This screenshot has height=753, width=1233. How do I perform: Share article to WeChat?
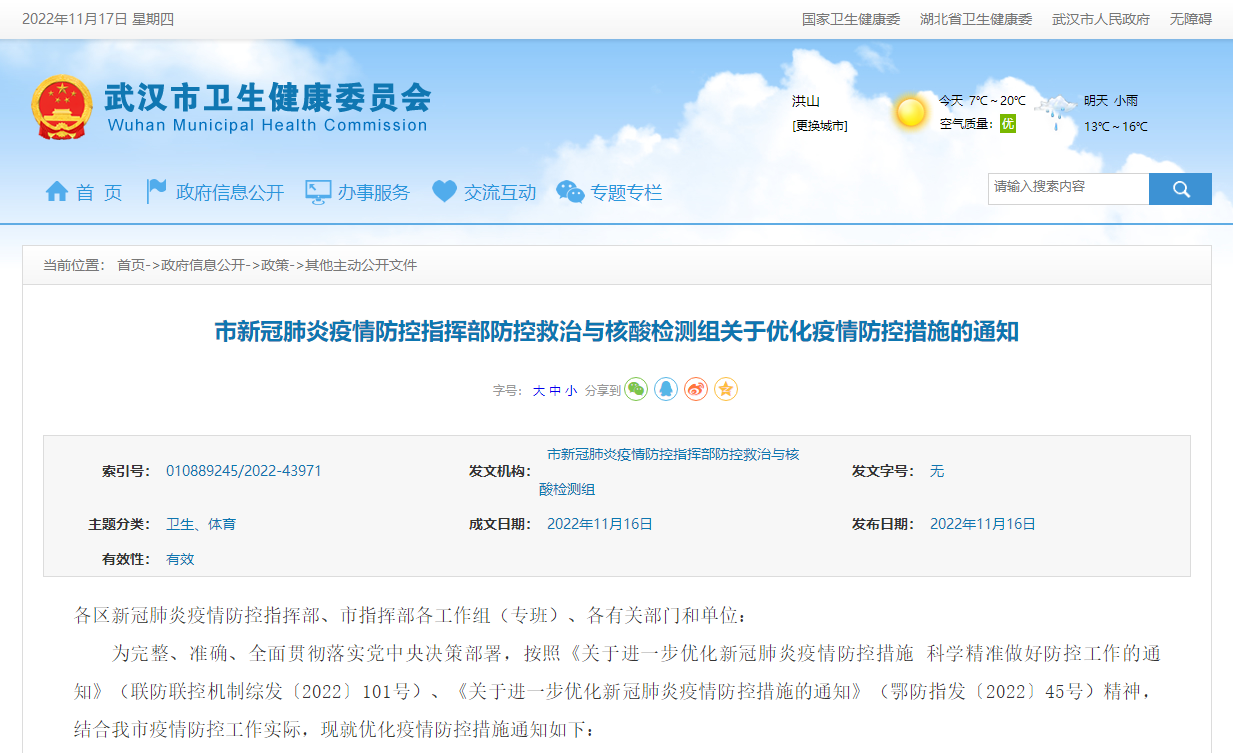636,389
